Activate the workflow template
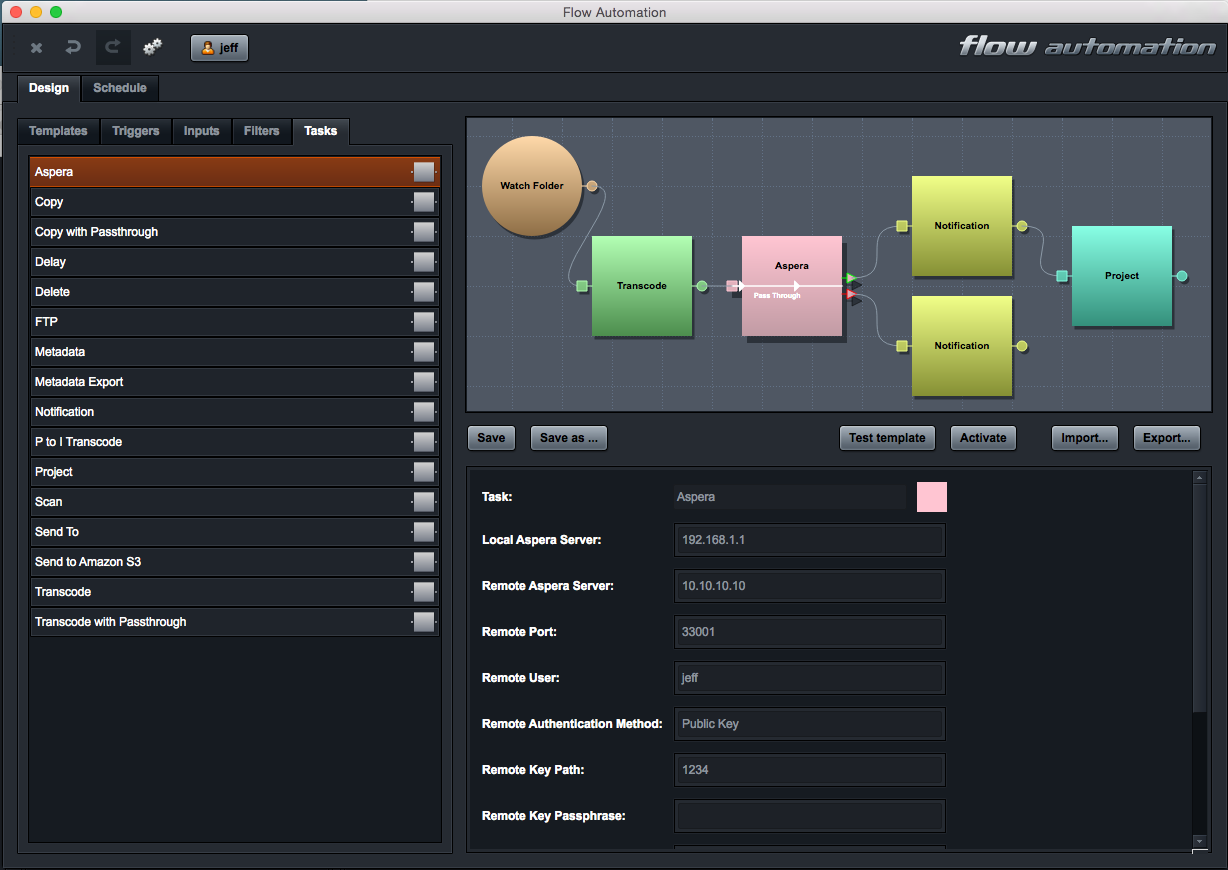Screen dimensions: 1228x870 click(982, 437)
